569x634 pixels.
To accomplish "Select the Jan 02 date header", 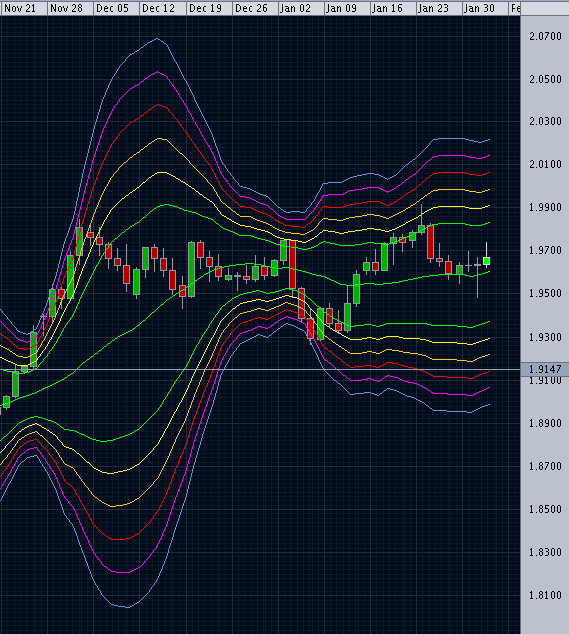I will pyautogui.click(x=295, y=8).
